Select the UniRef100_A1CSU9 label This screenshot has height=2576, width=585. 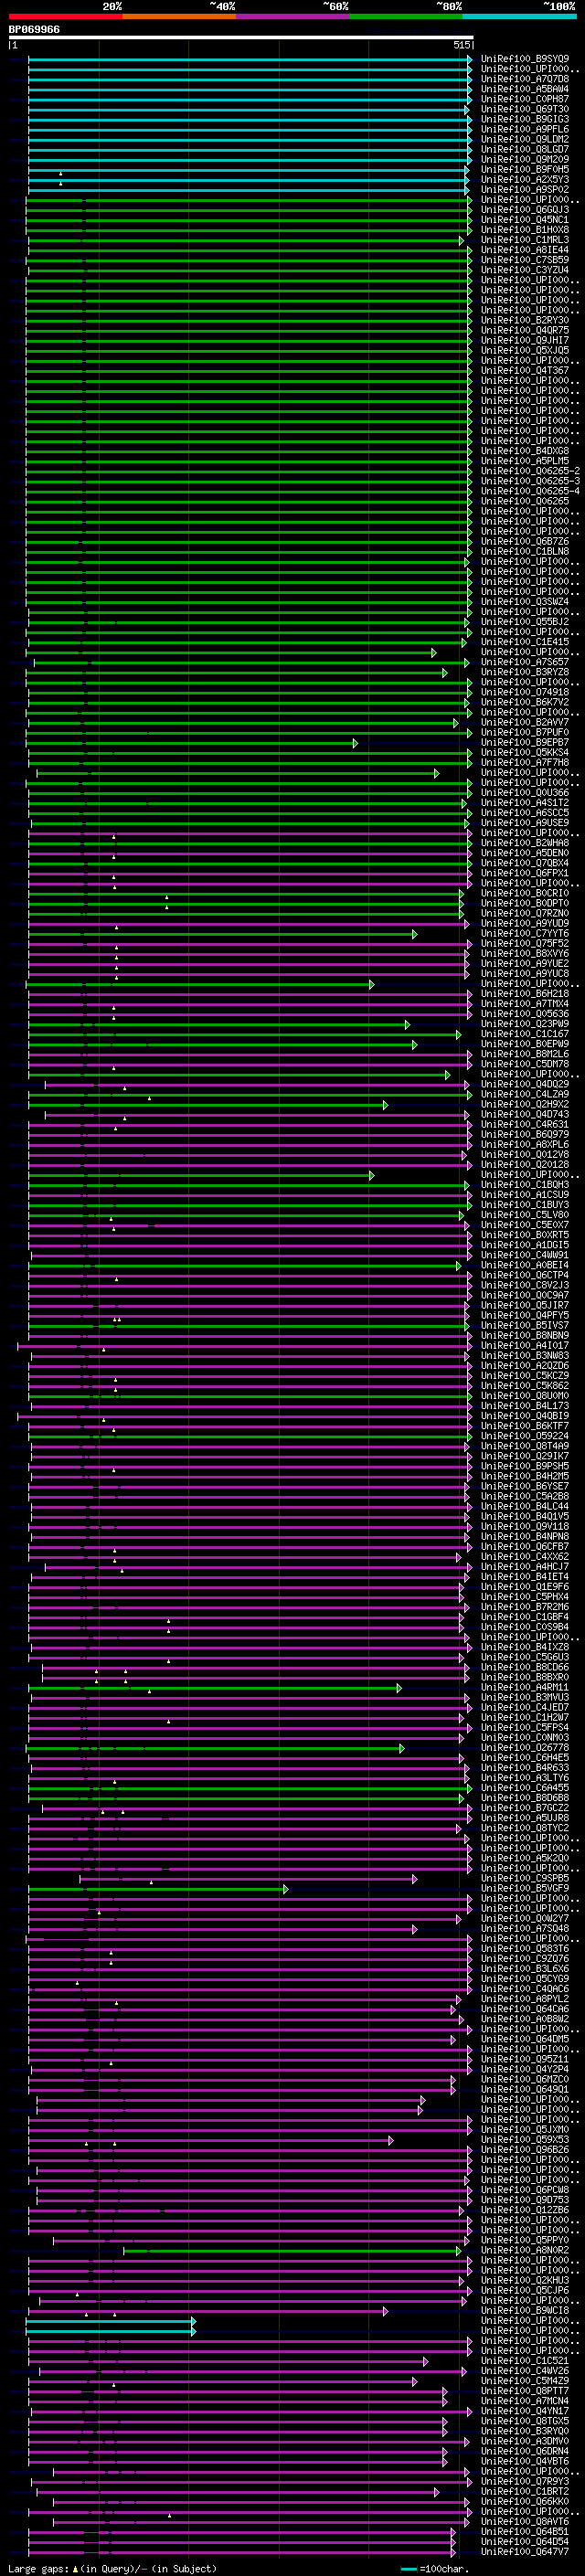(x=525, y=1194)
